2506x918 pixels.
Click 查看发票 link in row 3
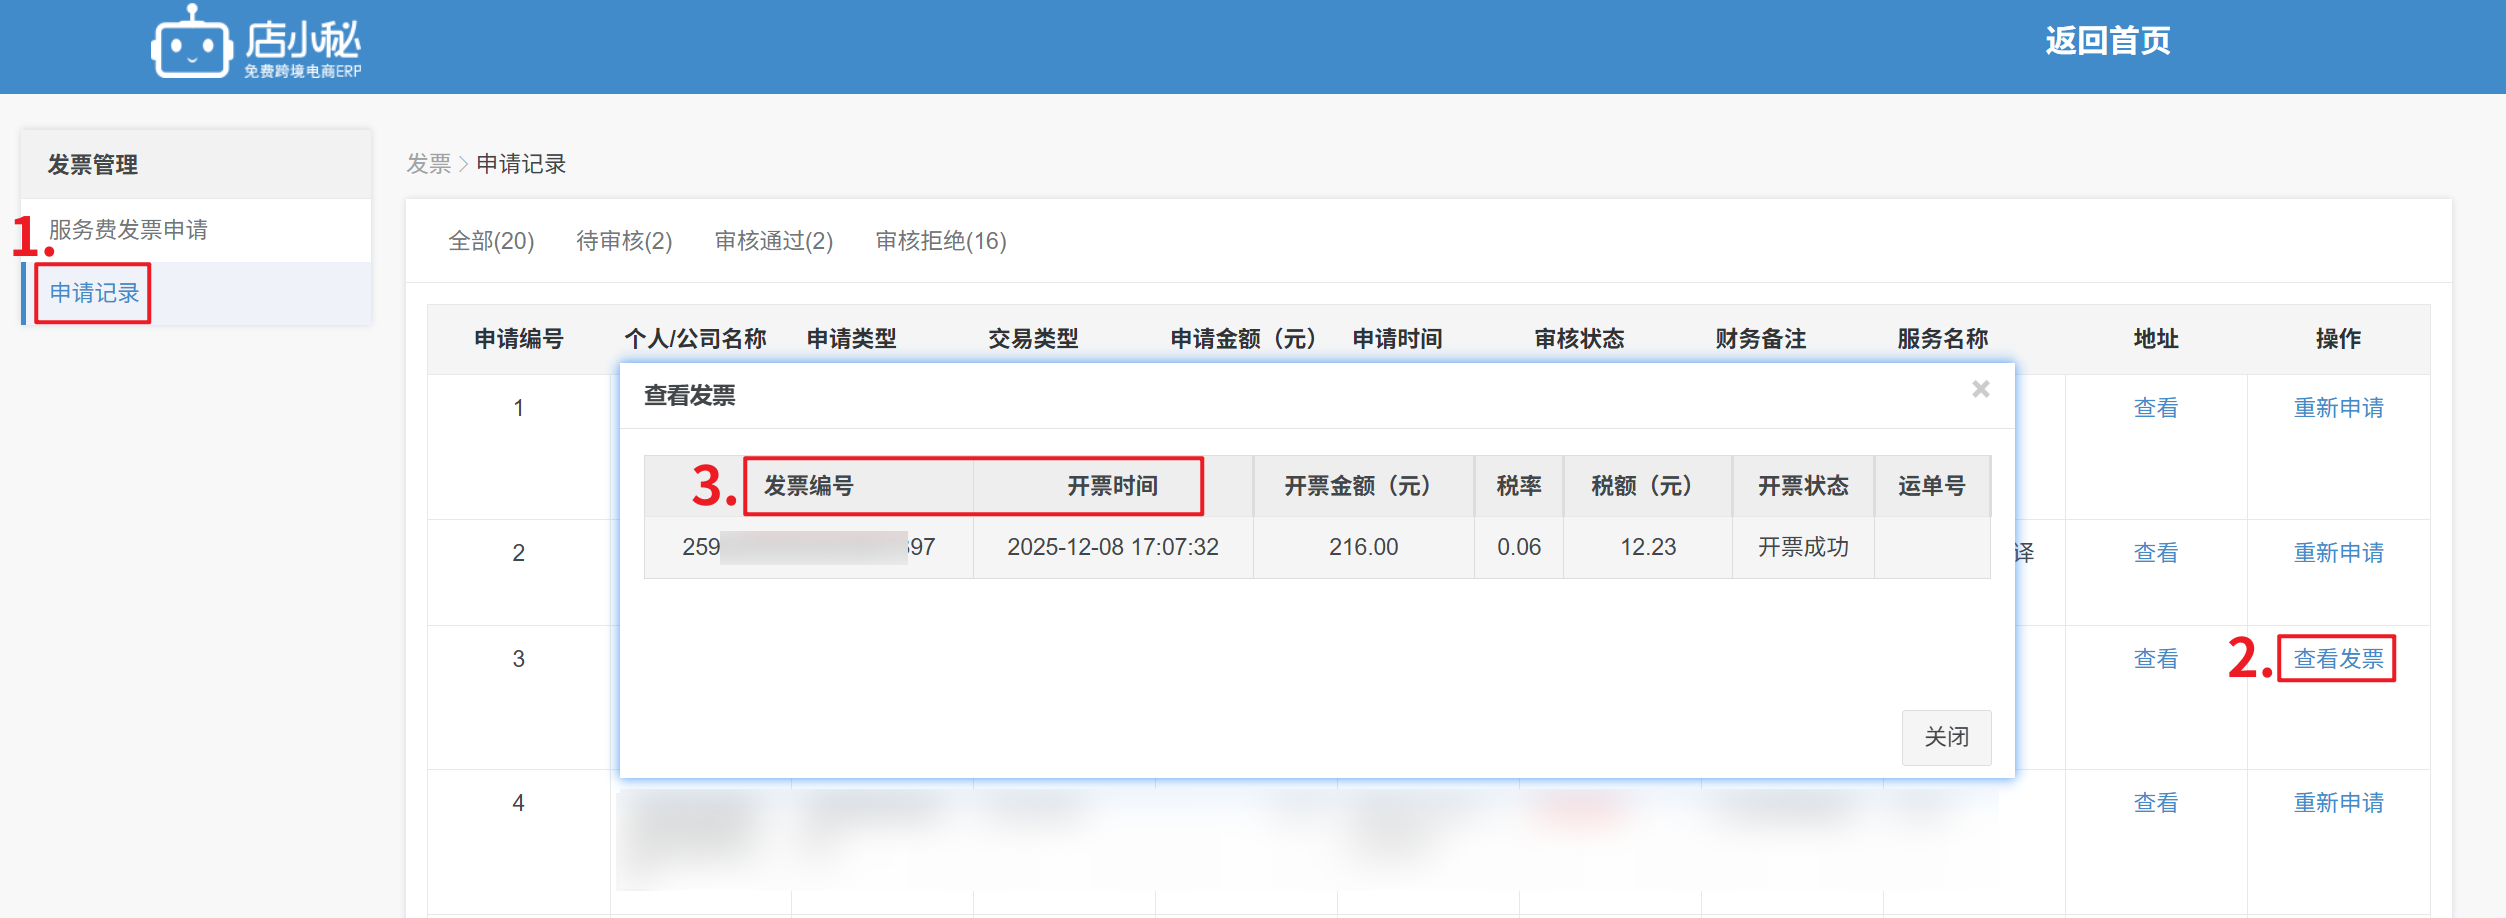2337,659
